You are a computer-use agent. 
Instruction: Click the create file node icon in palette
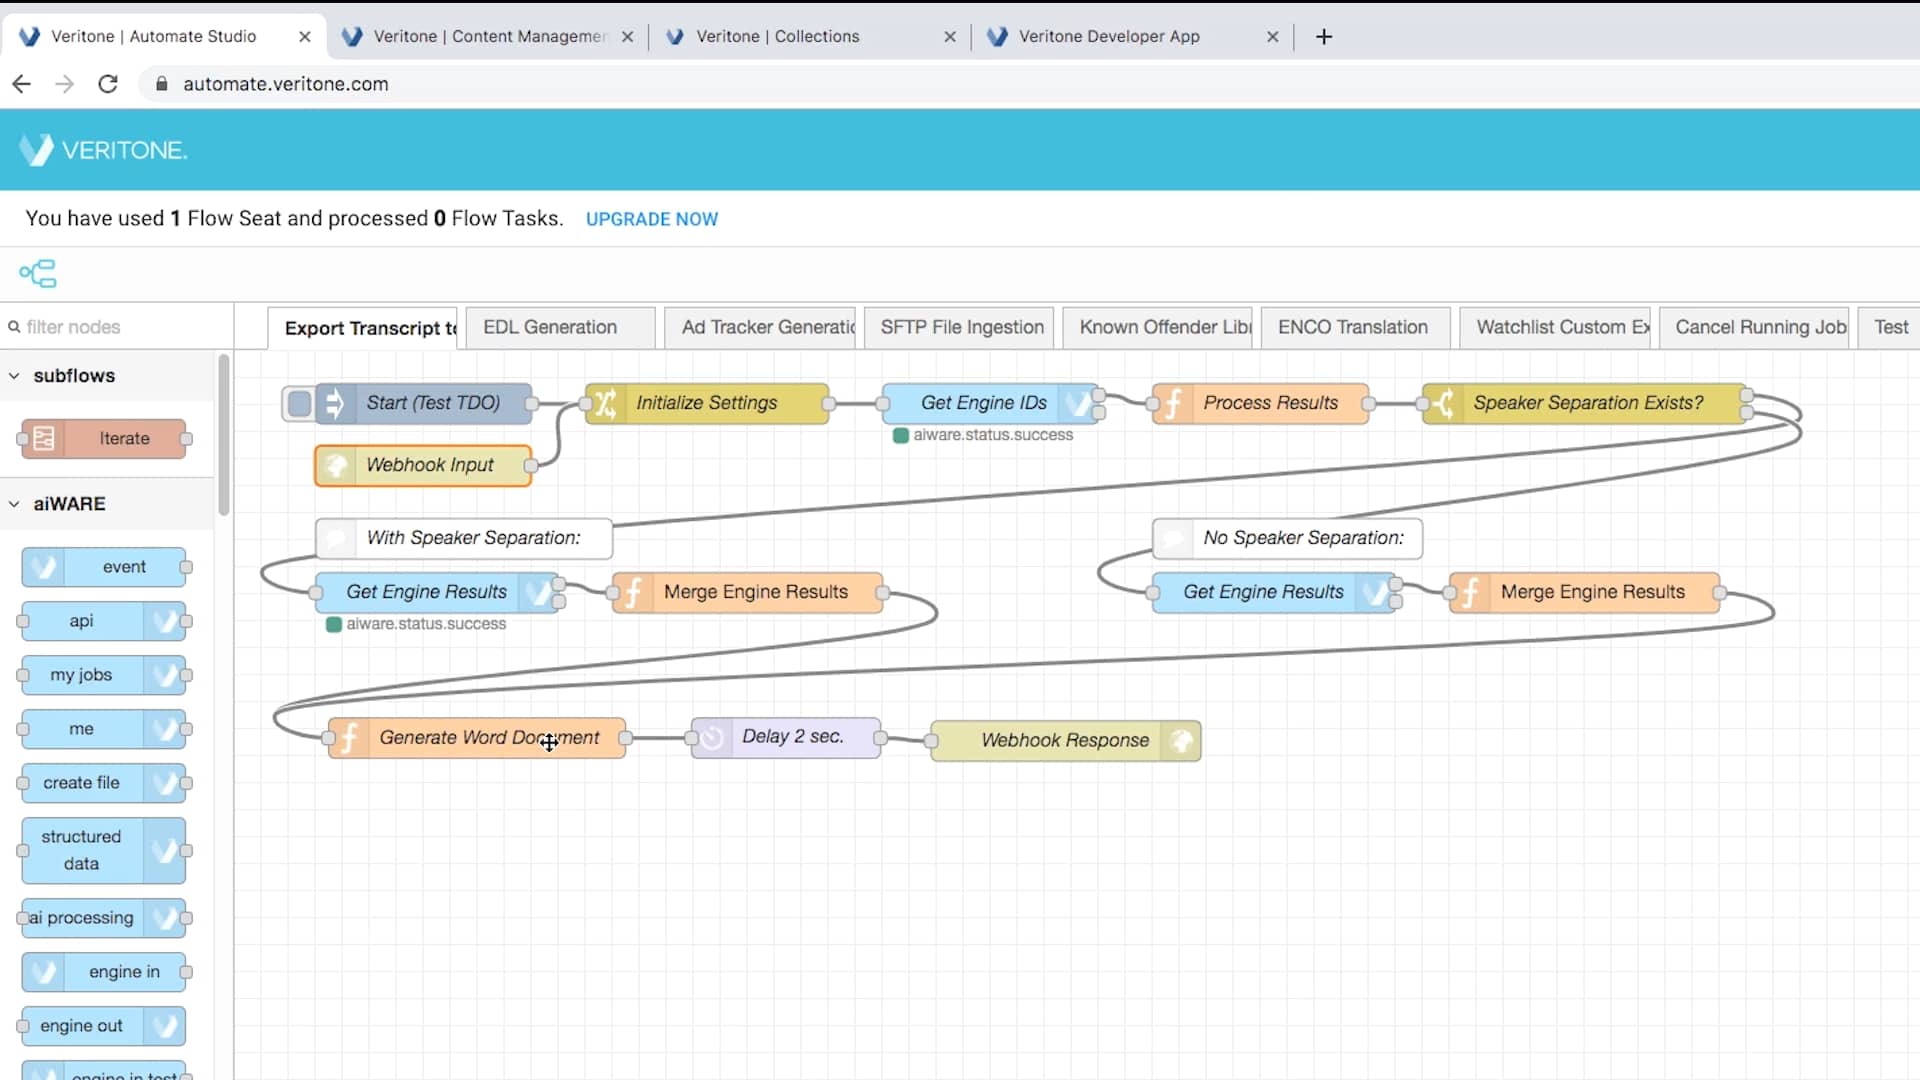point(164,783)
